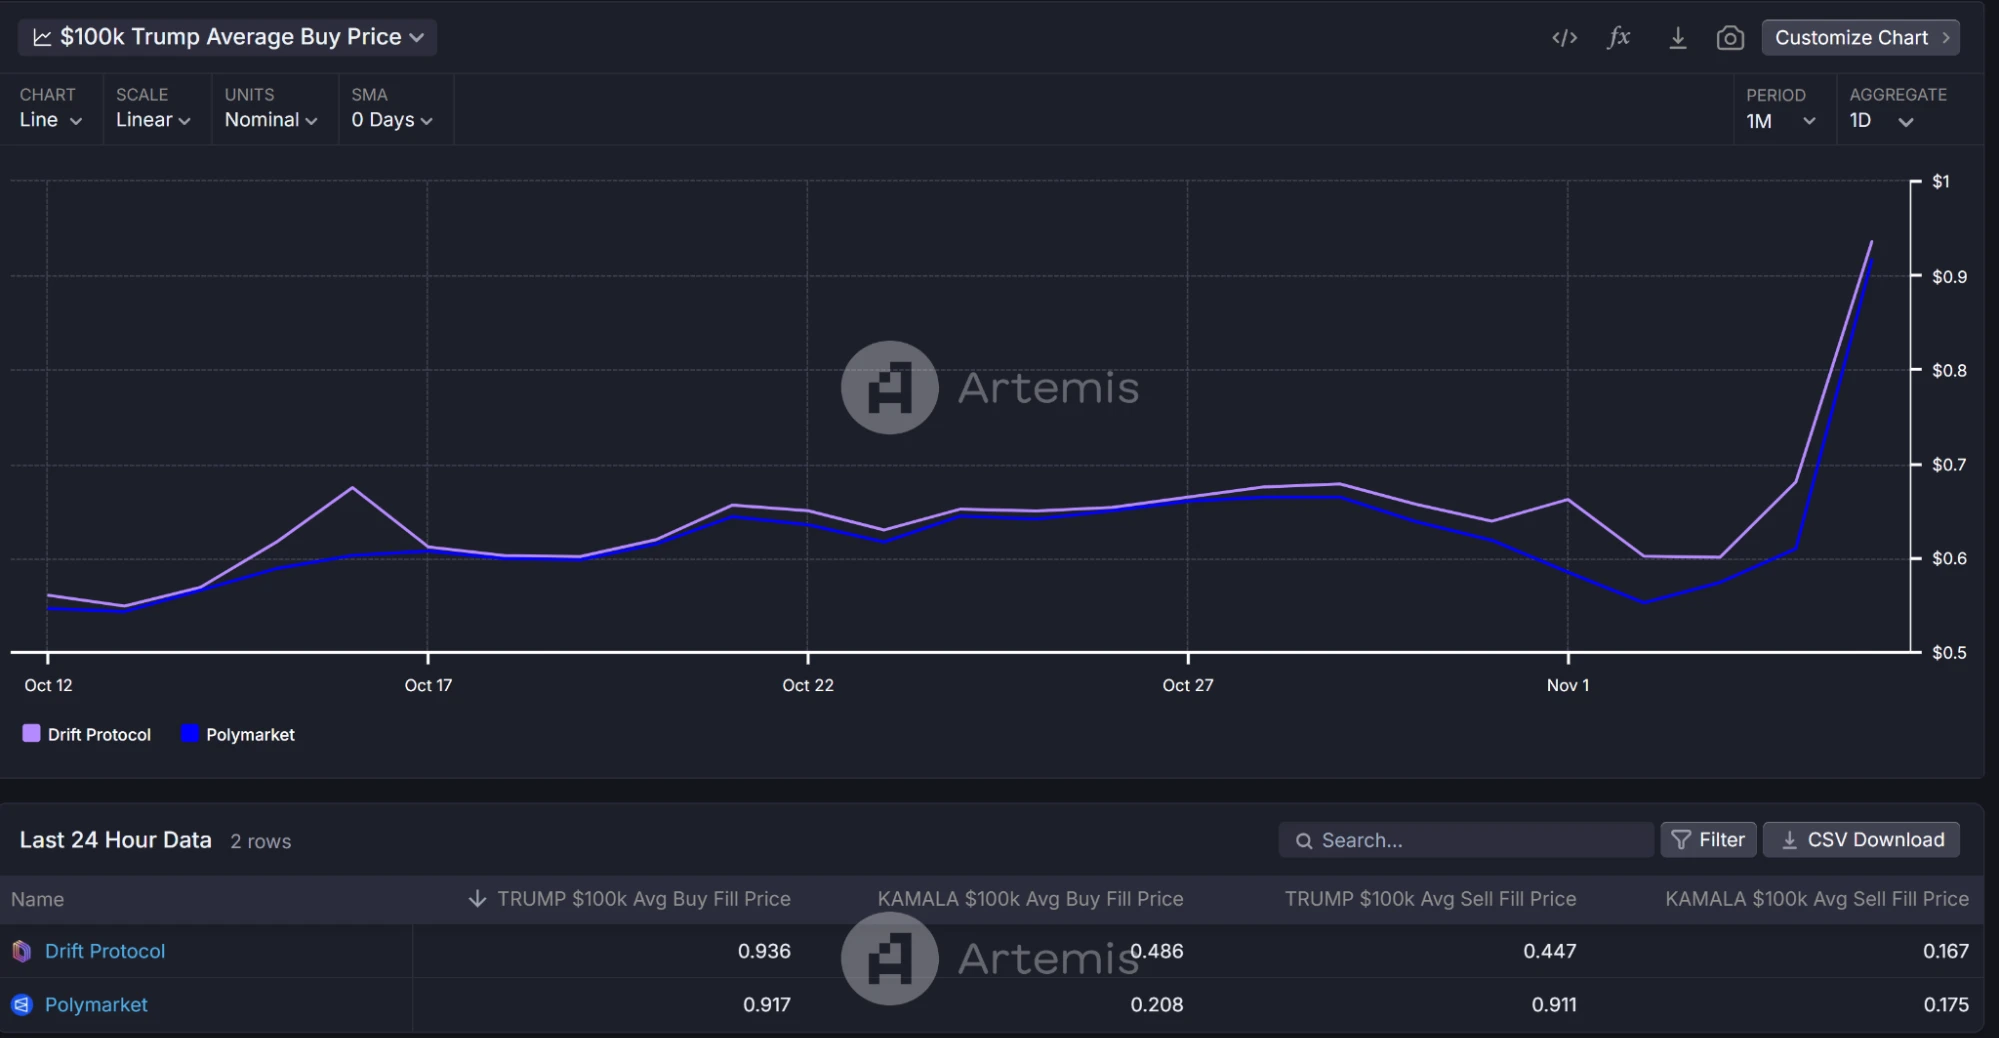Toggle Polymarket series via legend label
This screenshot has height=1038, width=1999.
click(250, 735)
